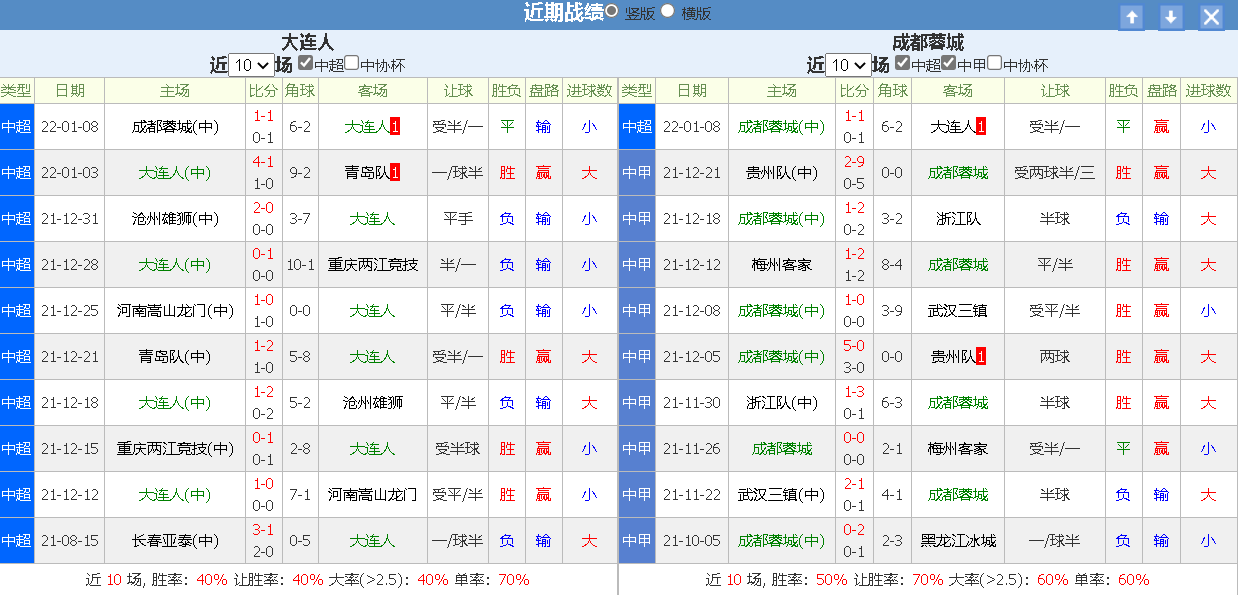
Task: Open match count dropdown for 大连人
Action: (x=251, y=65)
